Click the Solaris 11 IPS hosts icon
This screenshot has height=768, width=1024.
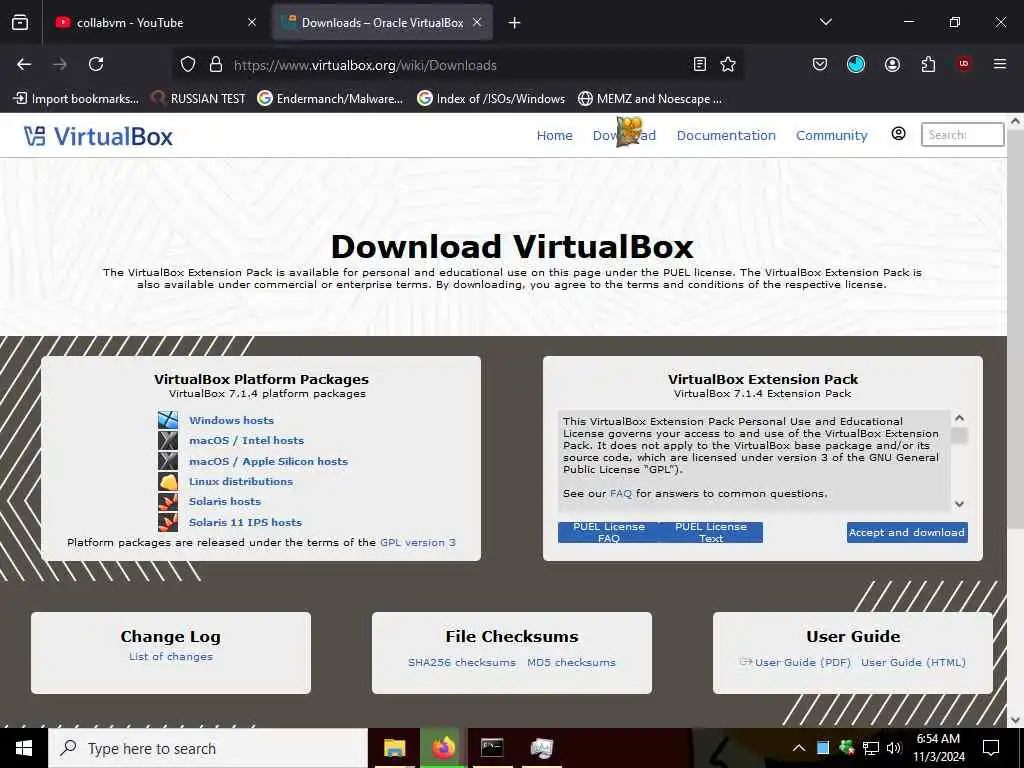(x=168, y=522)
